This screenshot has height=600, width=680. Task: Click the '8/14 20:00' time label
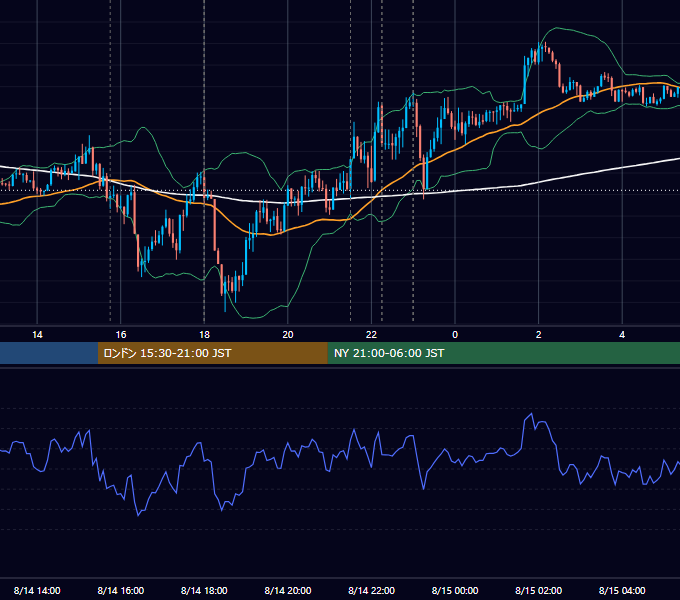click(288, 590)
